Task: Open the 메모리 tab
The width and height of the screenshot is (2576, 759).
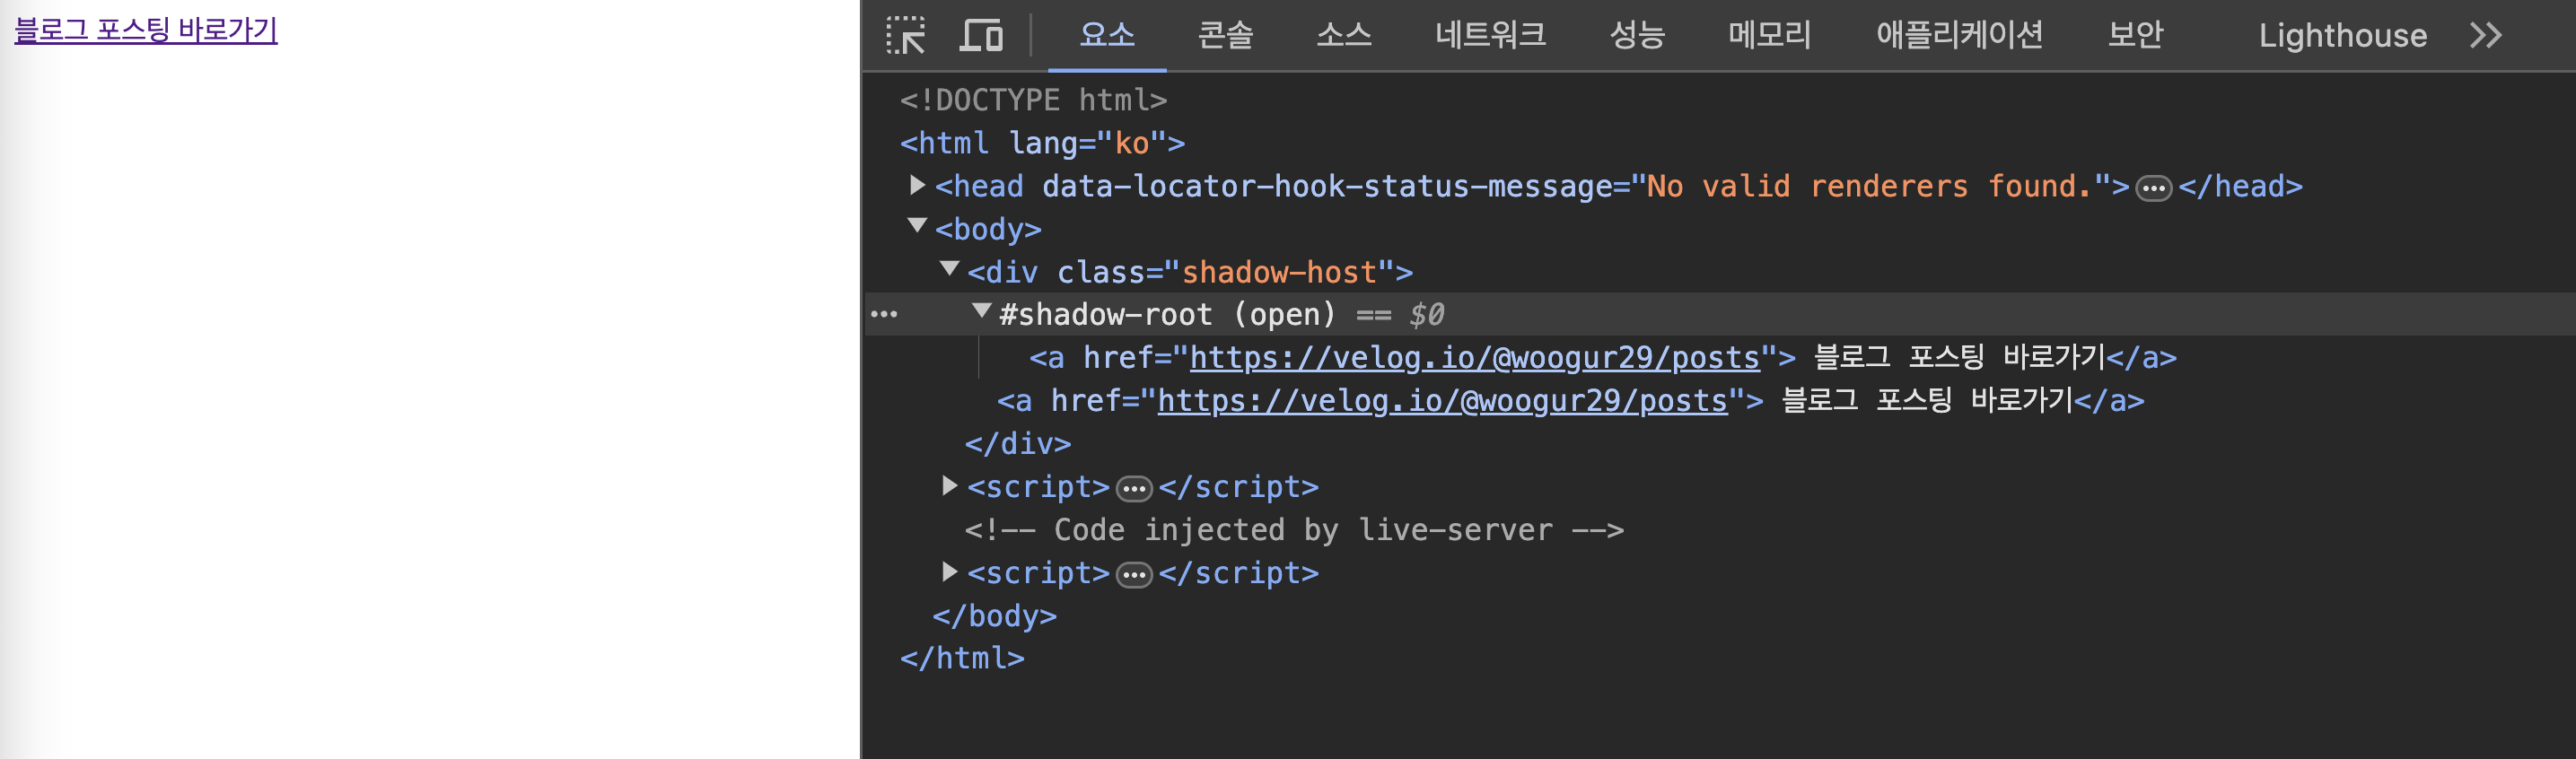Action: click(1769, 35)
